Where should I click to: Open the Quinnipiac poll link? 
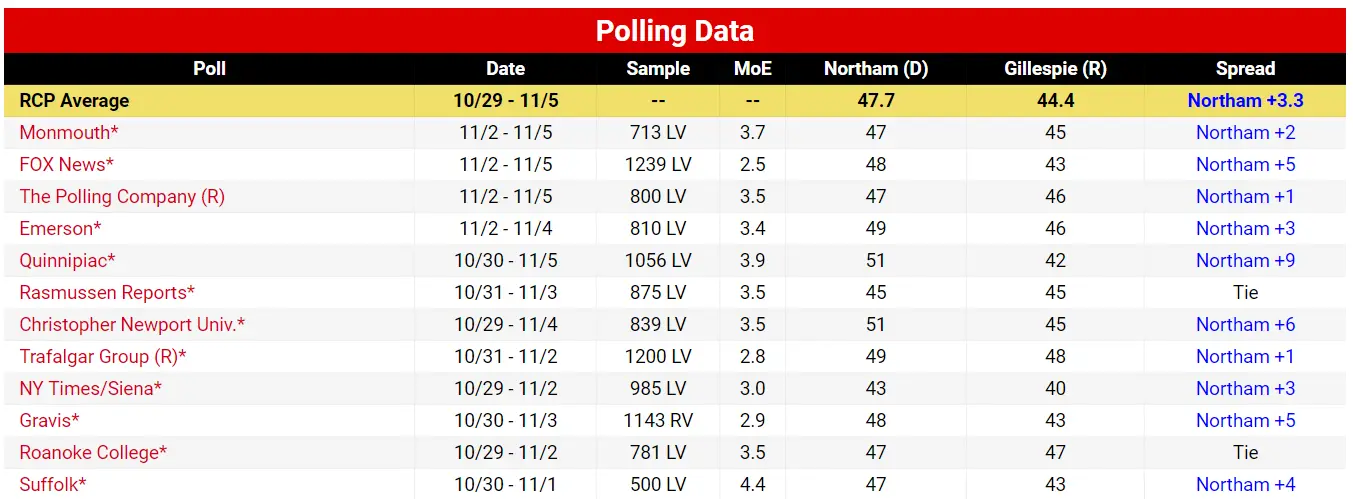(x=68, y=261)
